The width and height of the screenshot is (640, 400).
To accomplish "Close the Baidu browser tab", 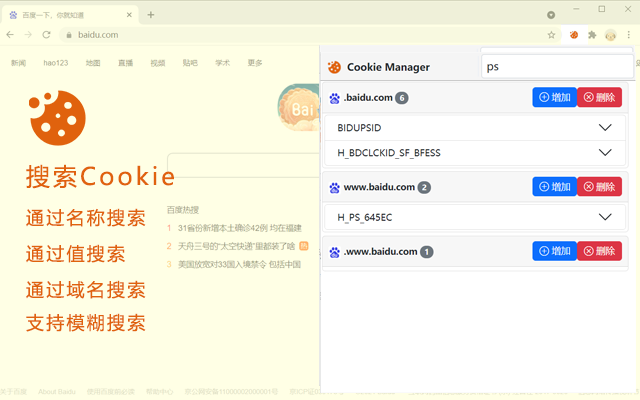I will (x=129, y=15).
